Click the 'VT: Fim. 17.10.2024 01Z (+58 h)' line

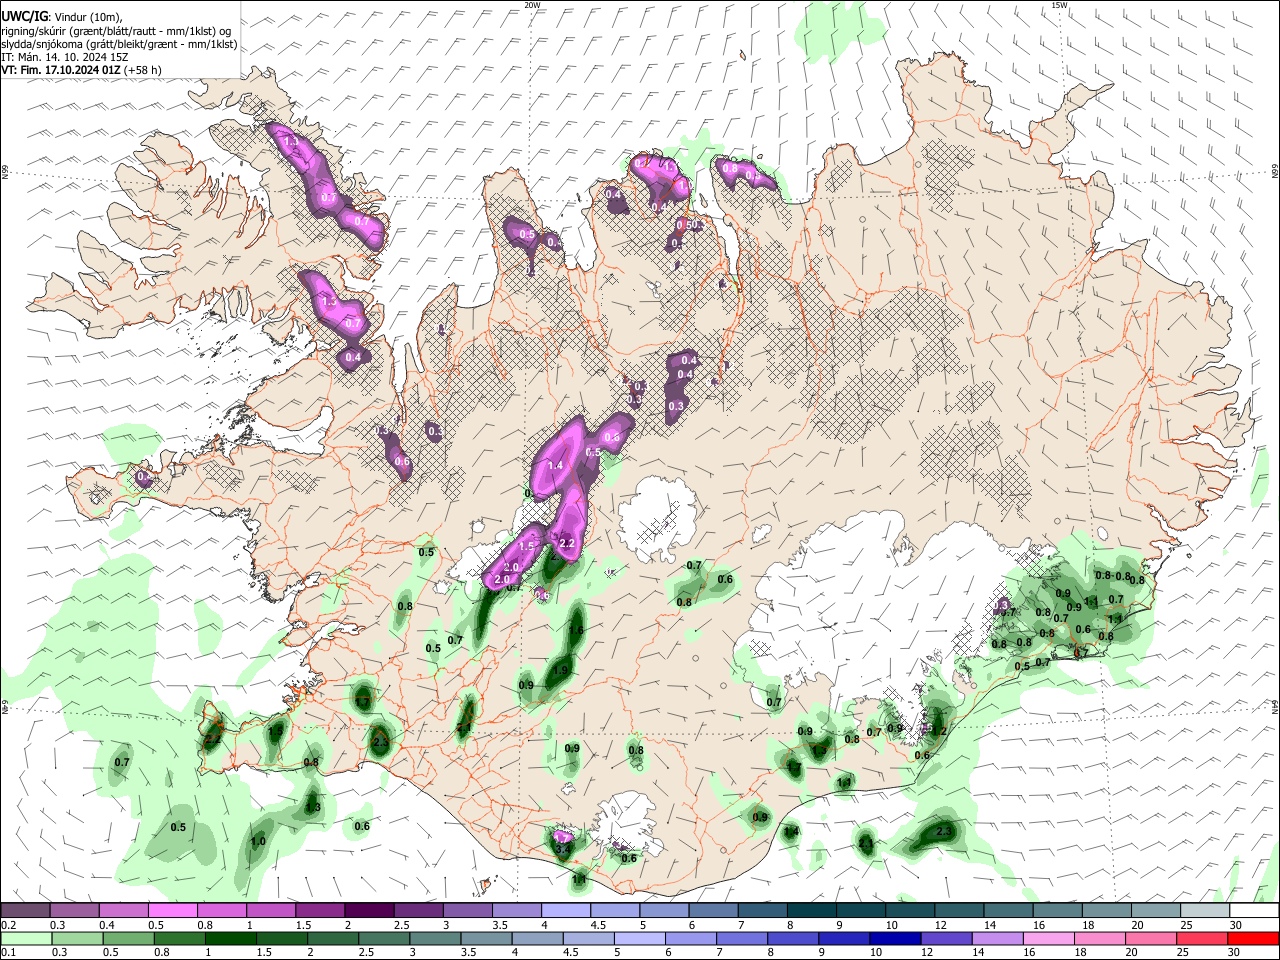point(81,70)
